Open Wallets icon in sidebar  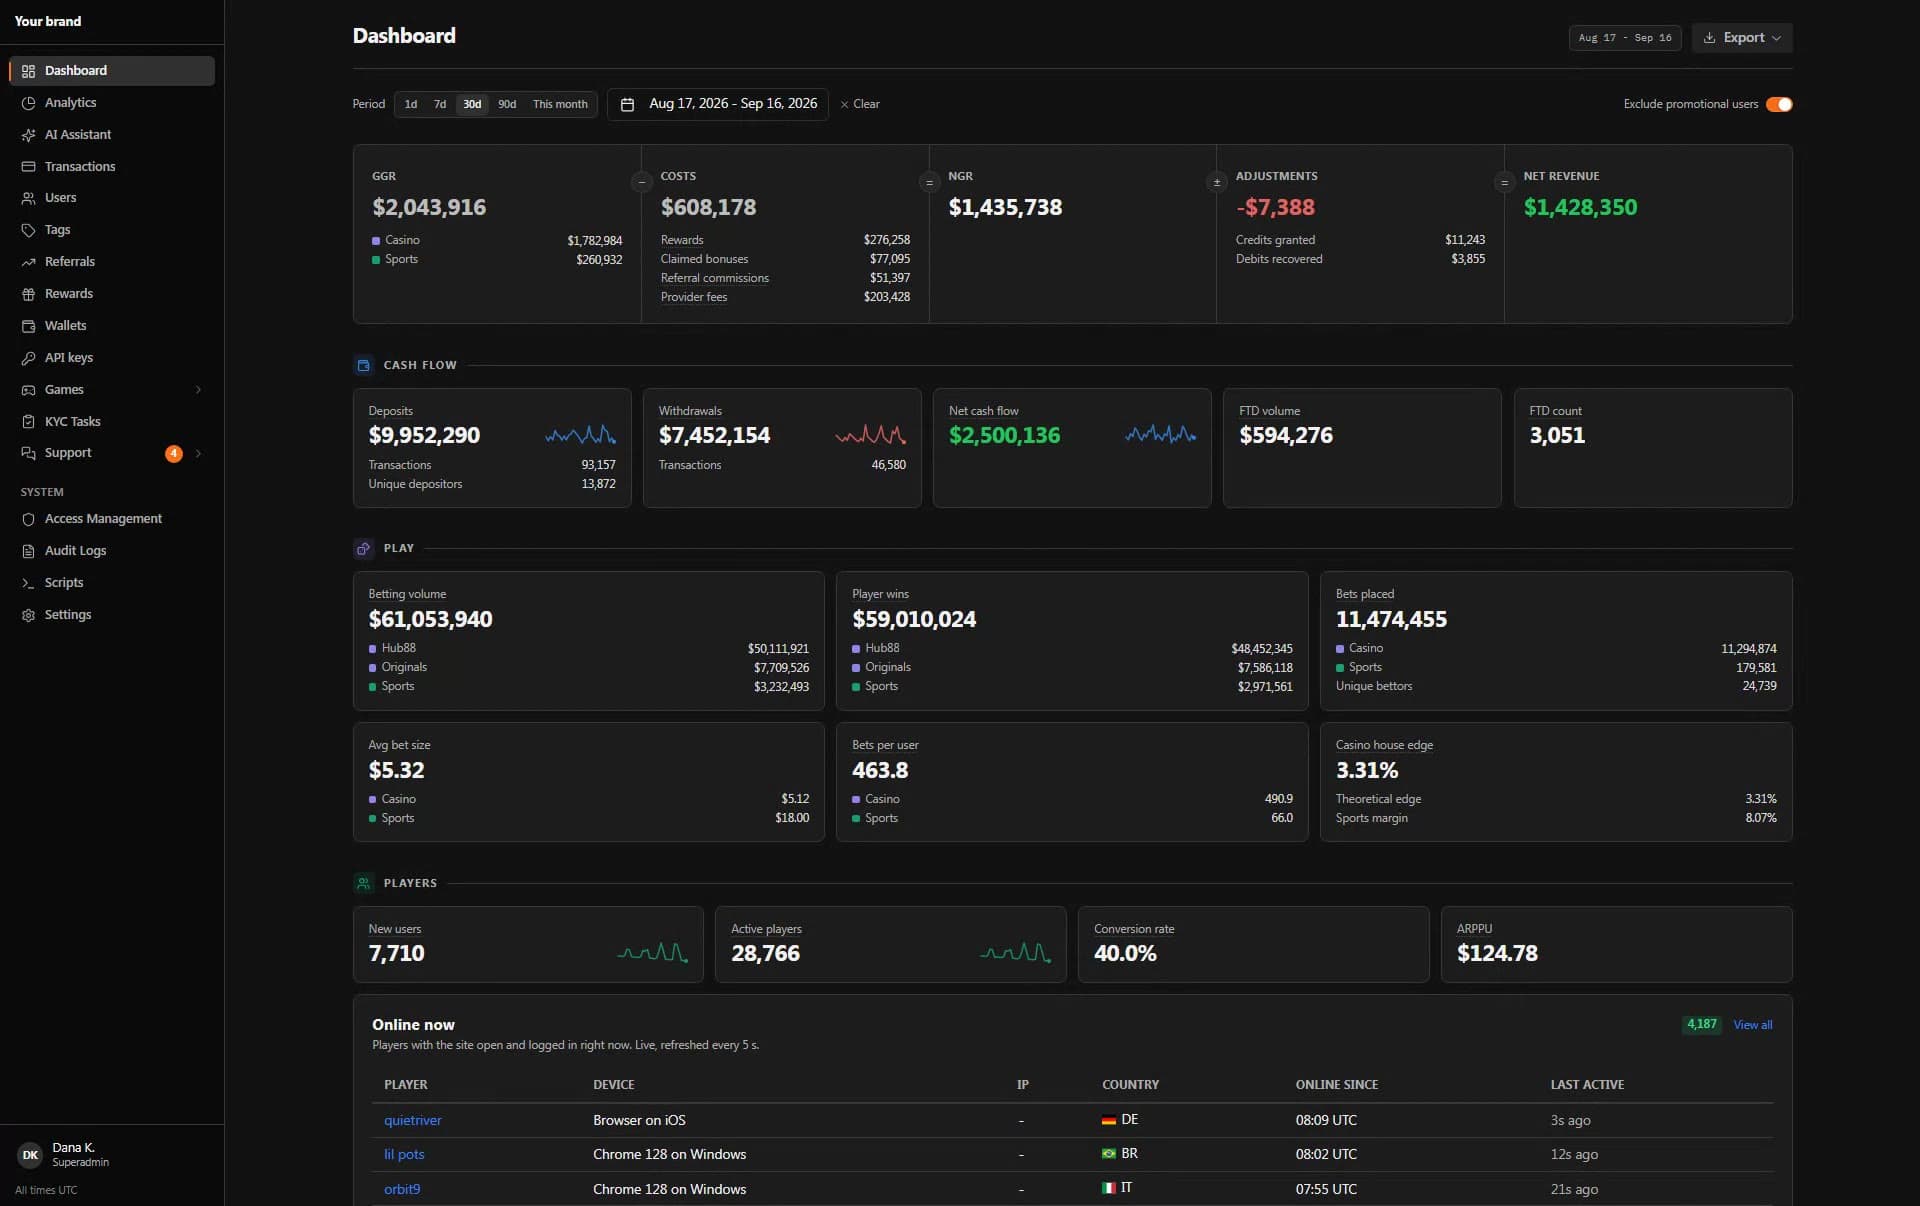point(28,326)
